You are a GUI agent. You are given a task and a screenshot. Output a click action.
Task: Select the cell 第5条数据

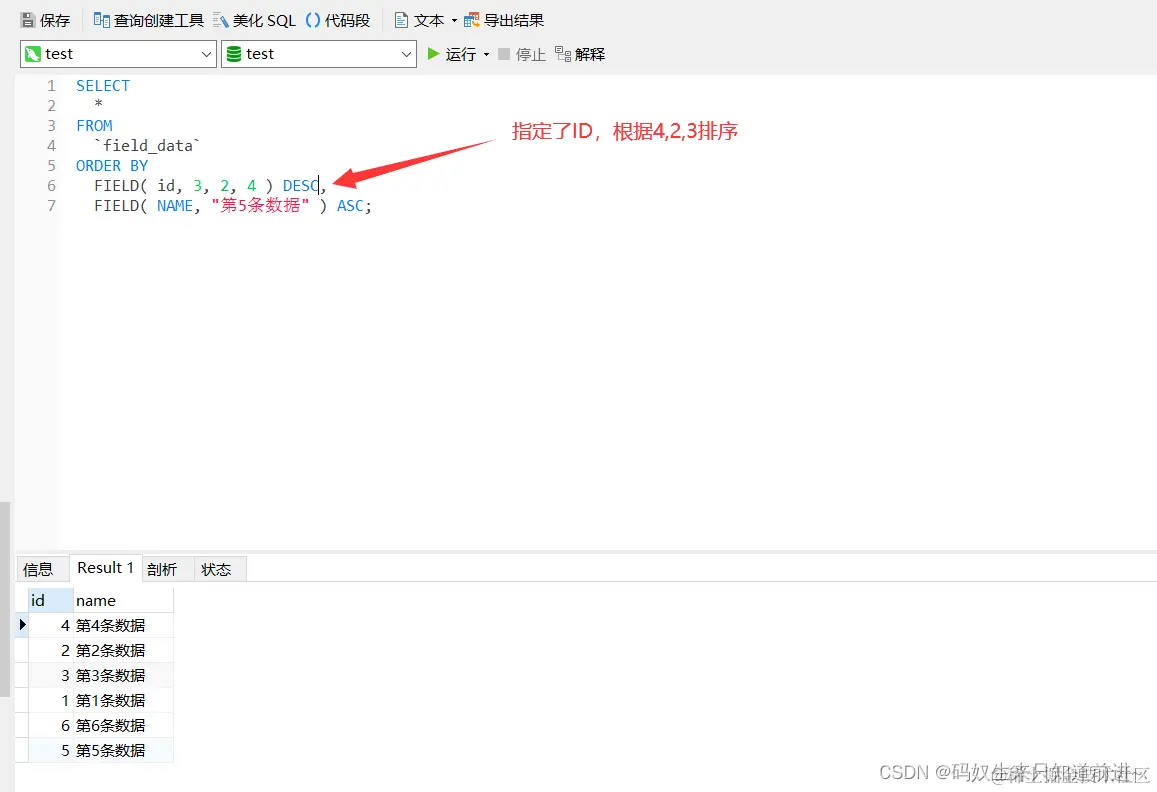coord(123,750)
